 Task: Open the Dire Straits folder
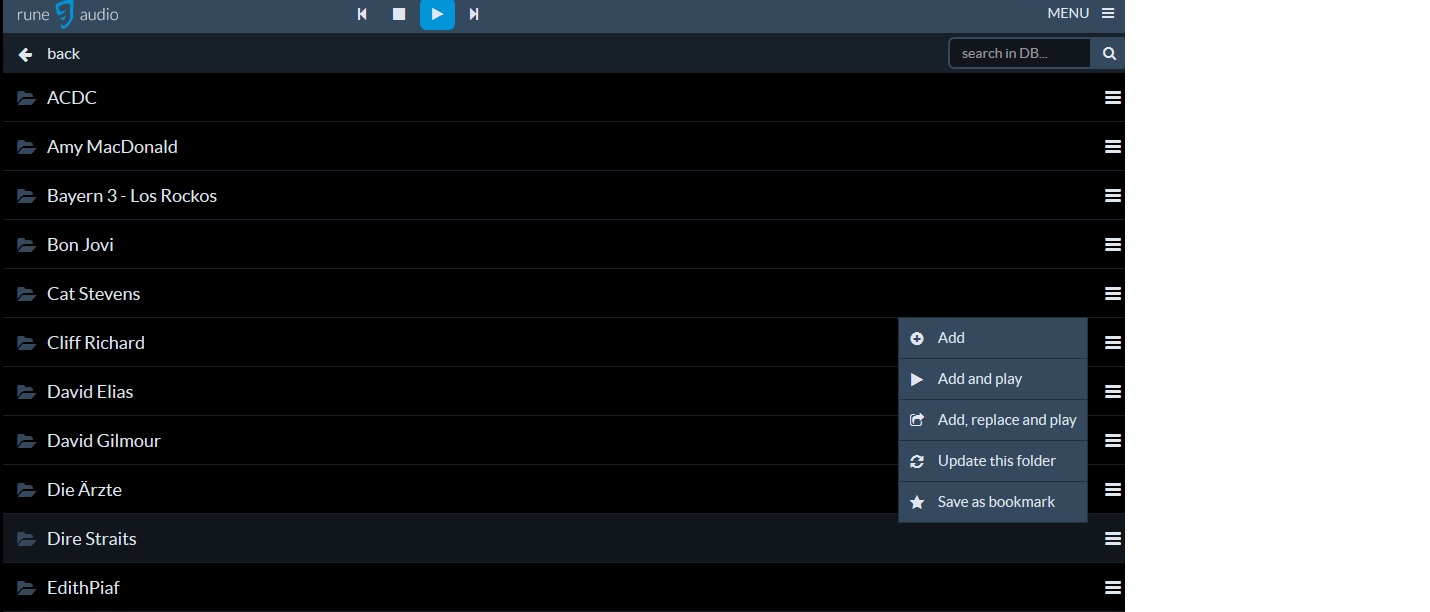click(564, 538)
